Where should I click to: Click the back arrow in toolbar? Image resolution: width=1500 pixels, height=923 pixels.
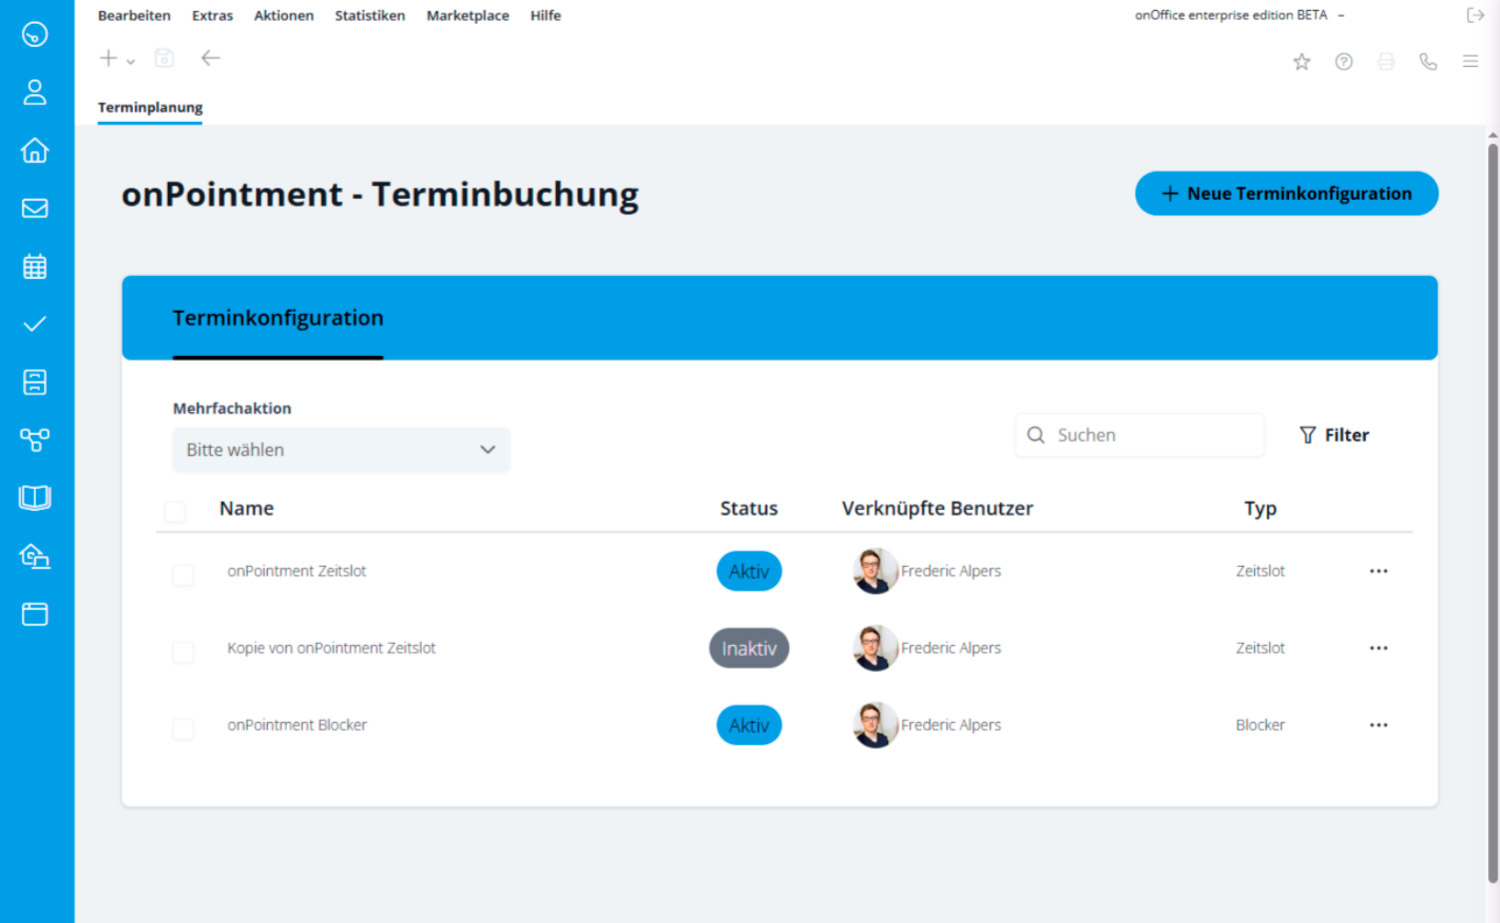pos(210,58)
